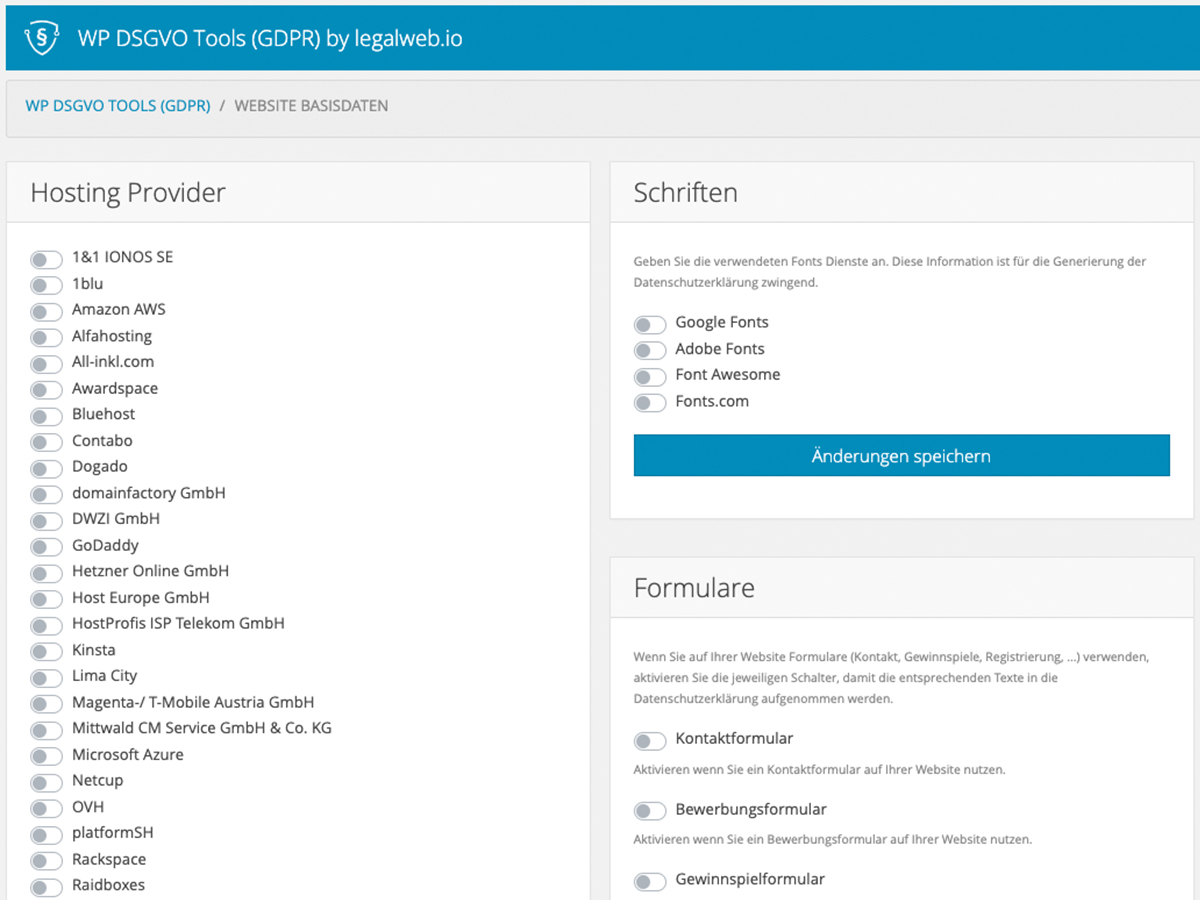Toggle Mittwald CM Service GmbH & Co. KG

(x=46, y=730)
